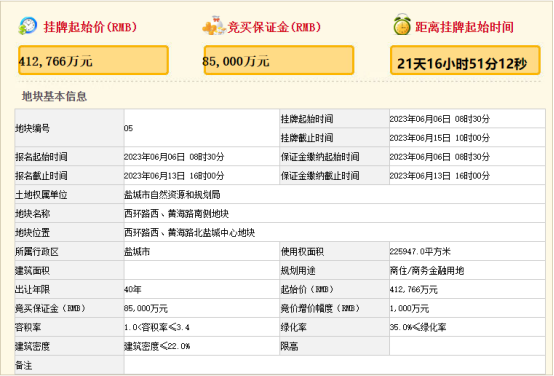Click the 竞价增价幅度(RMB) label

(320, 309)
